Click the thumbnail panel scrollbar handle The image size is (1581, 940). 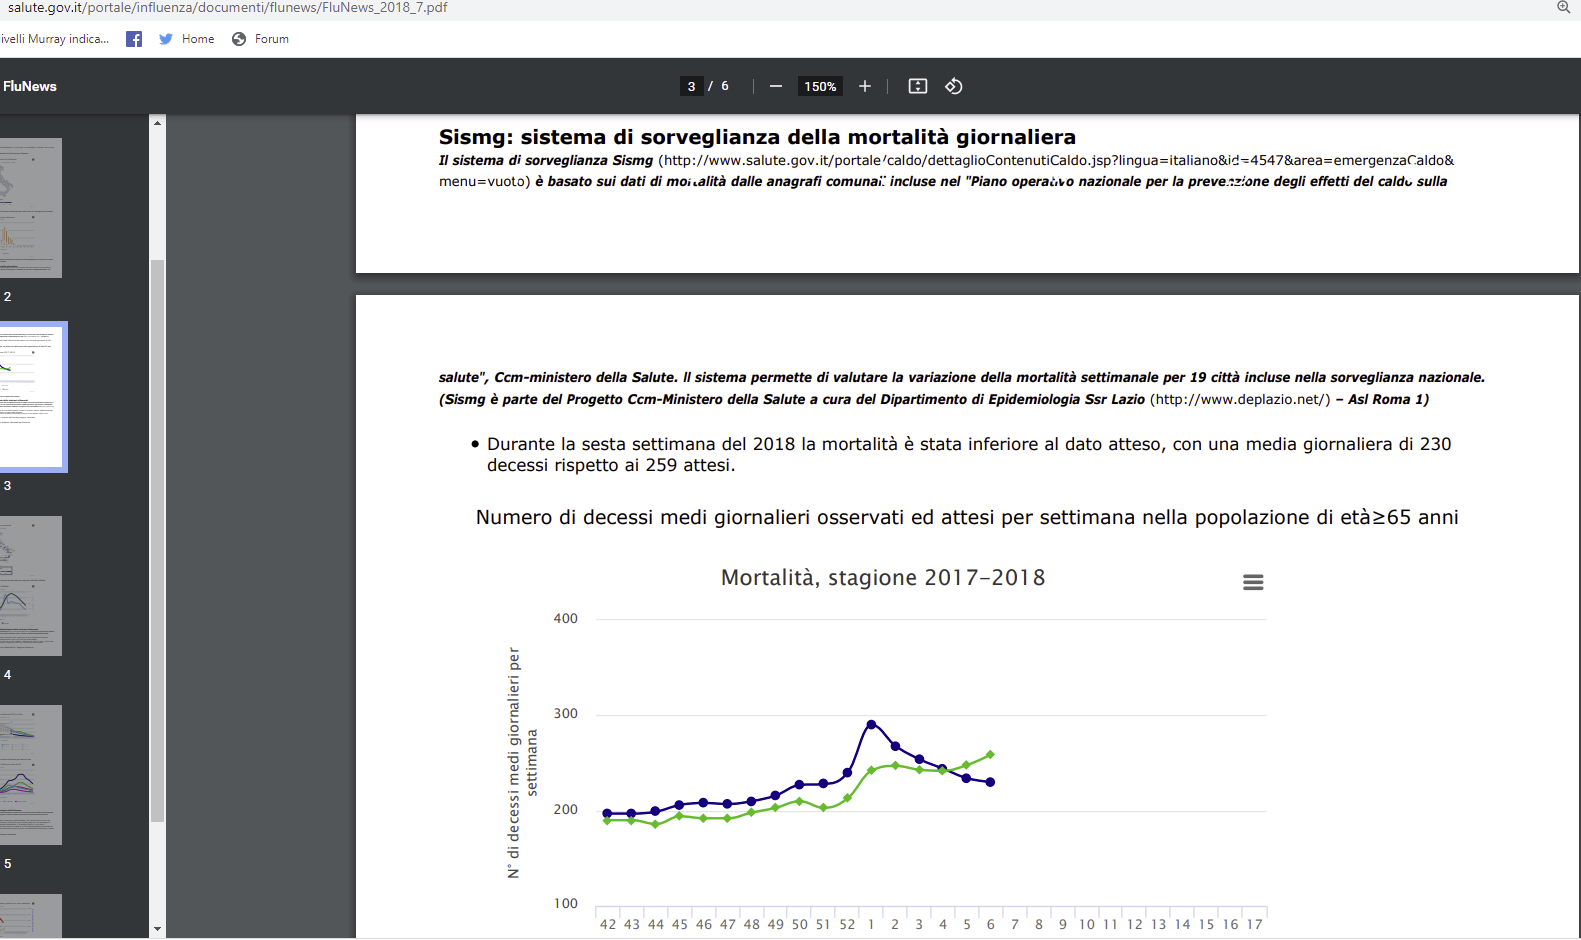coord(157,540)
